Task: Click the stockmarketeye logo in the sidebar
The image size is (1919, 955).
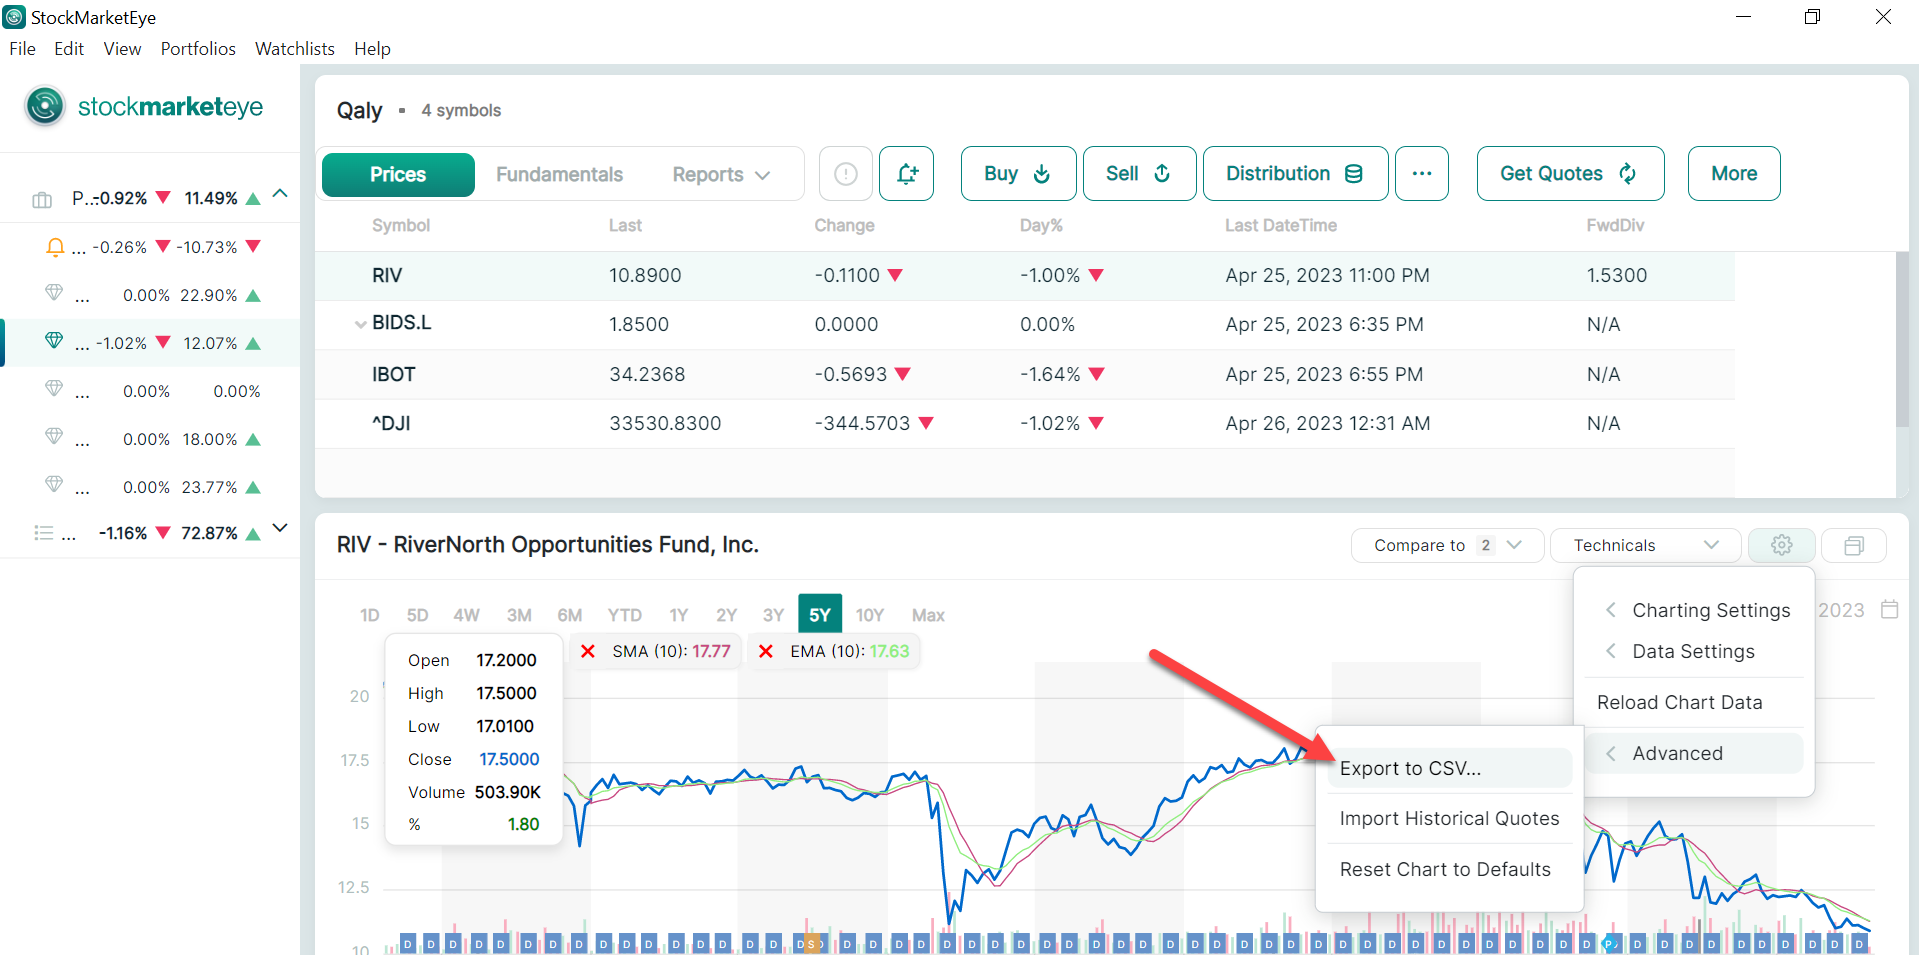Action: tap(145, 106)
